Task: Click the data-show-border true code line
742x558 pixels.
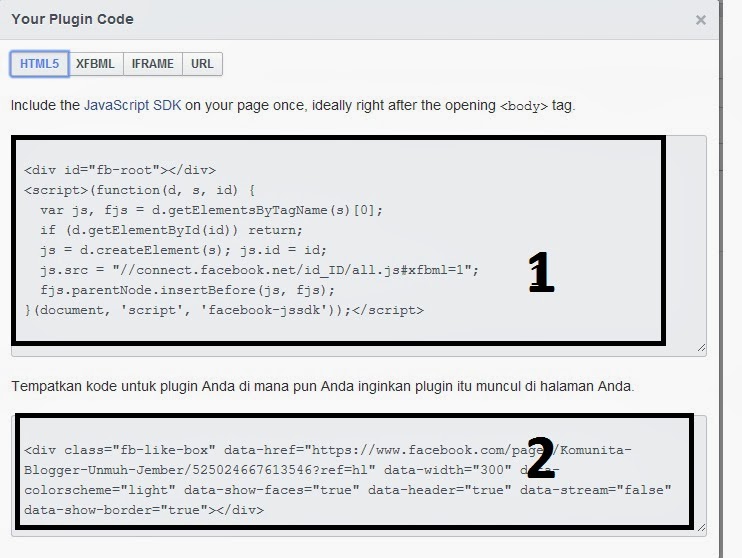Action: click(144, 510)
